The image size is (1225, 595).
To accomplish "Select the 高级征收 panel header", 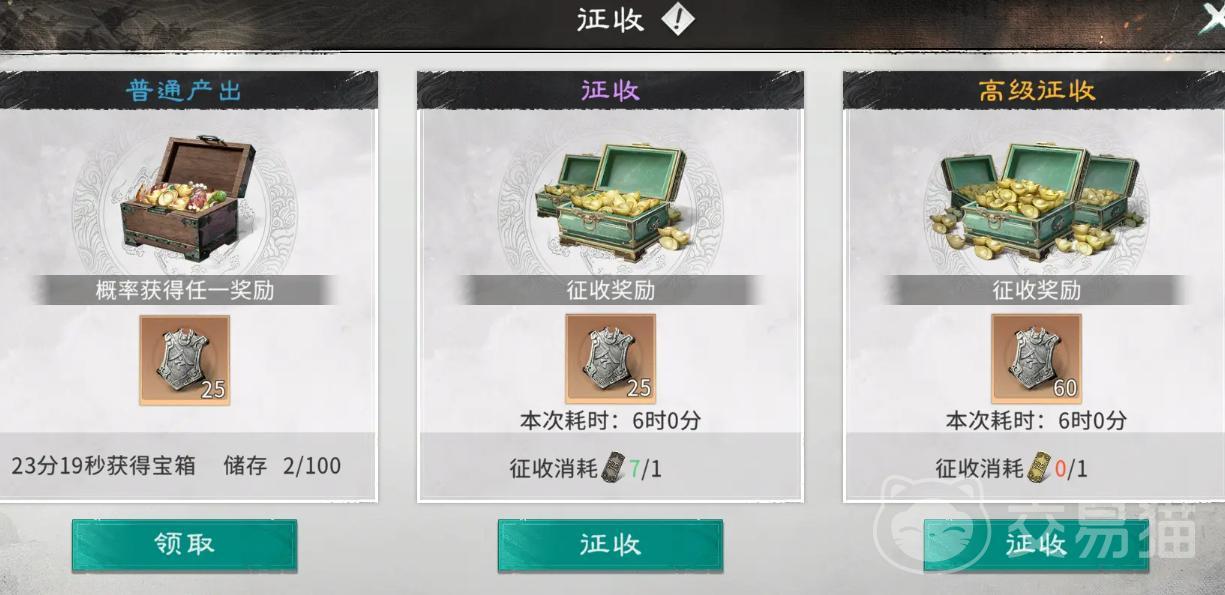I will 1036,91.
